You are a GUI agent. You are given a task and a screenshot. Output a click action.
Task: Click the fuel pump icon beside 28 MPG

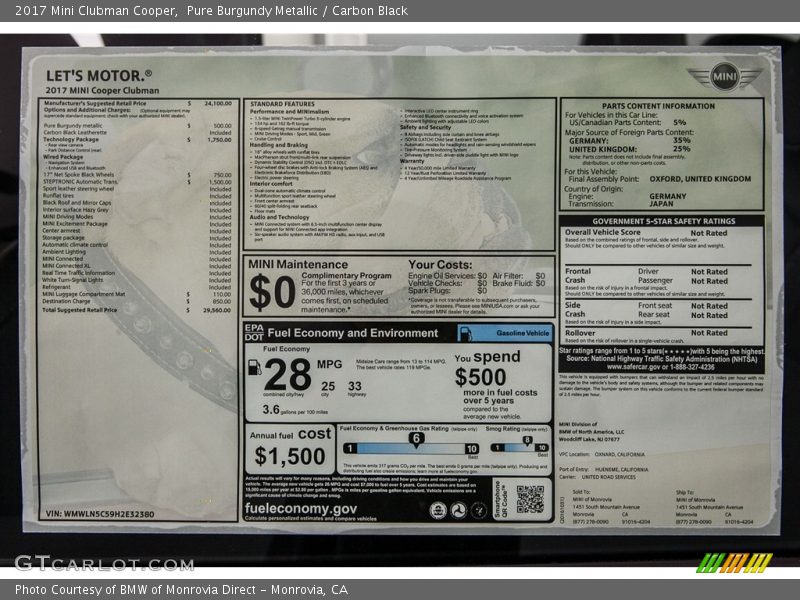[x=255, y=367]
